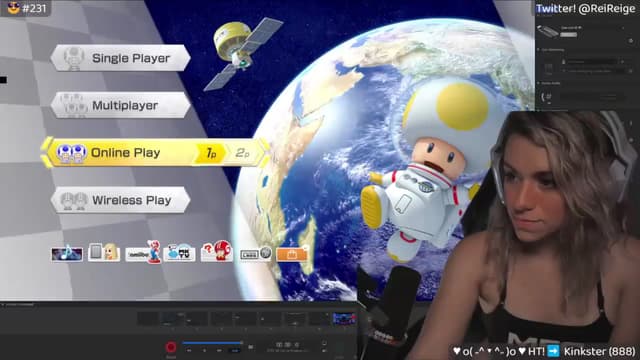Select the highlighted scene thumbnail in strip
Image resolution: width=640 pixels, height=360 pixels.
click(344, 318)
